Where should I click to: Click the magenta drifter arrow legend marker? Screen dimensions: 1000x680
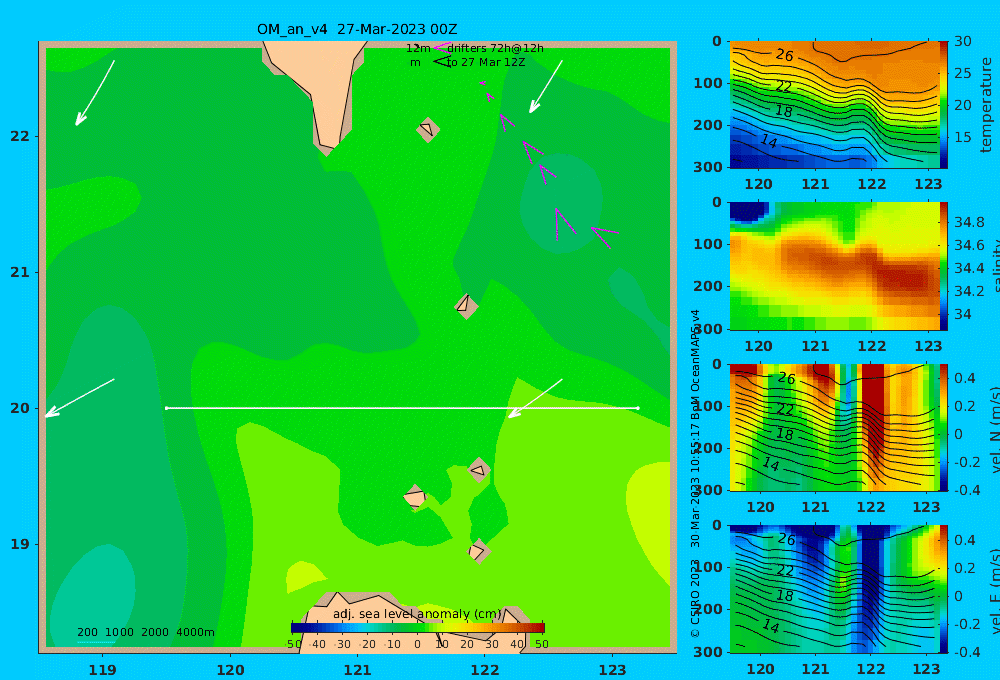(x=442, y=47)
